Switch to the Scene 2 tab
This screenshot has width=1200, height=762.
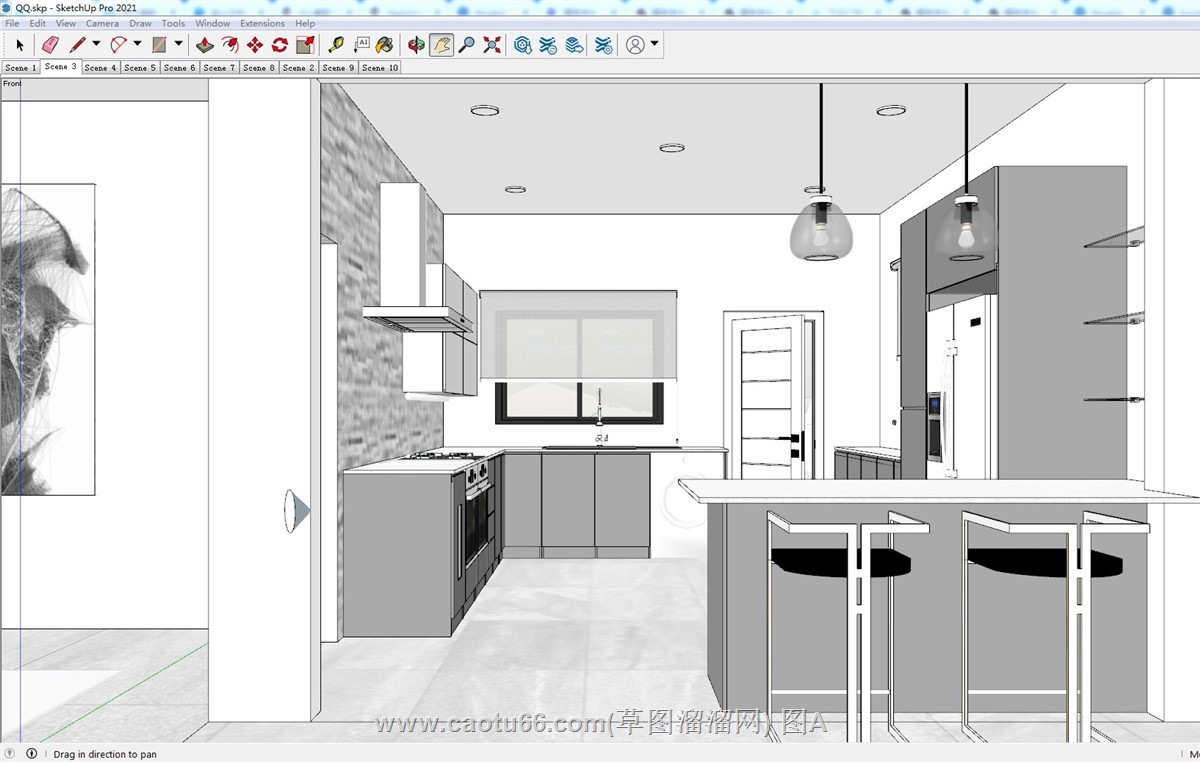click(x=299, y=68)
